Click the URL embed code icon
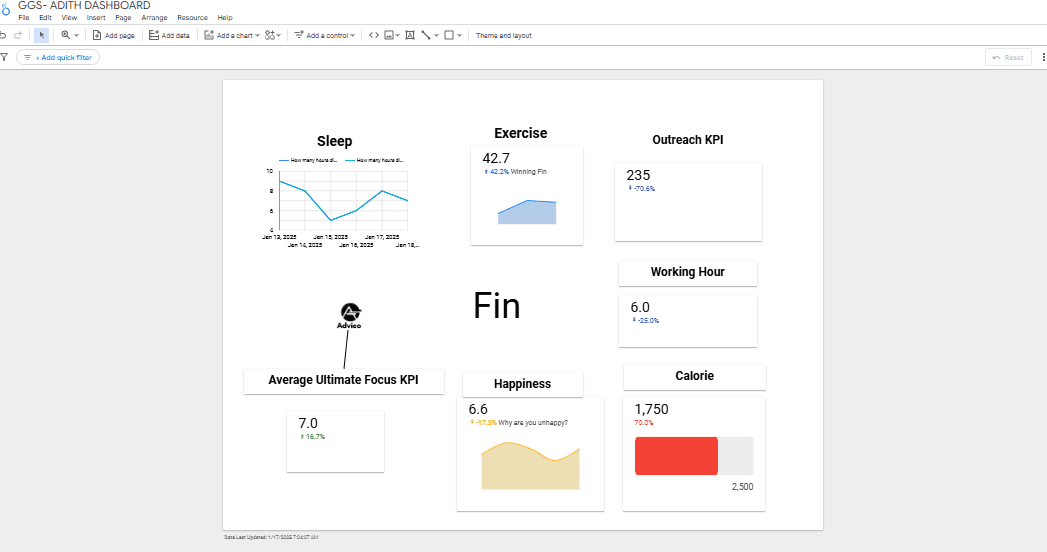Image resolution: width=1047 pixels, height=552 pixels. (374, 35)
